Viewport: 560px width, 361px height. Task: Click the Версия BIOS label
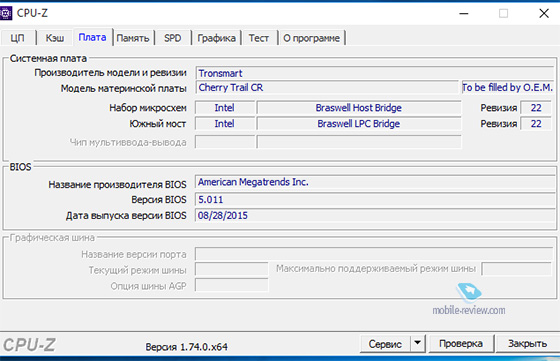tap(159, 200)
